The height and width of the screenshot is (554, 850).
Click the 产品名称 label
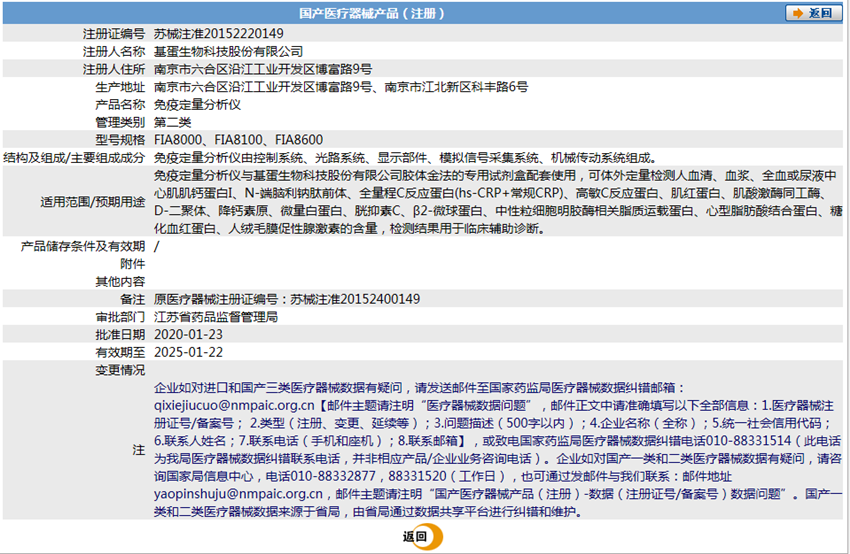(120, 105)
